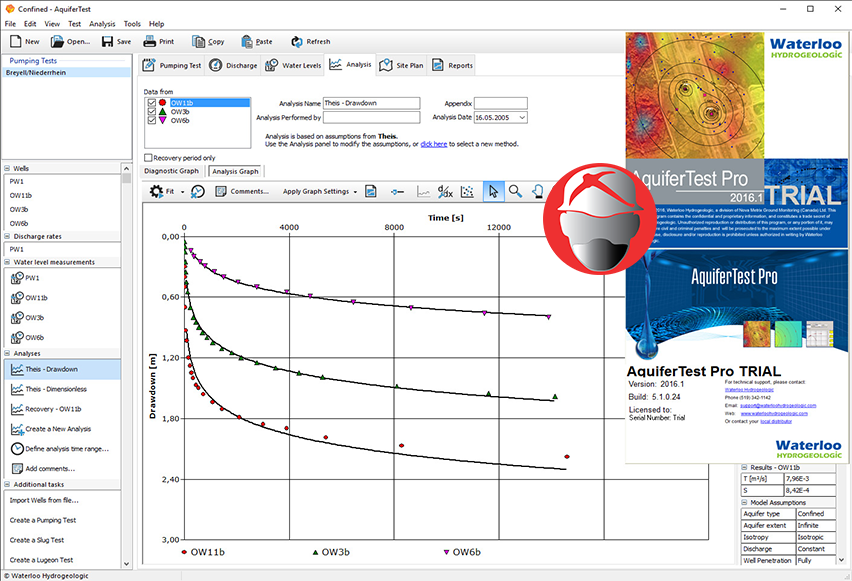Image resolution: width=852 pixels, height=581 pixels.
Task: Collapse Results - OW11b section
Action: pyautogui.click(x=744, y=467)
